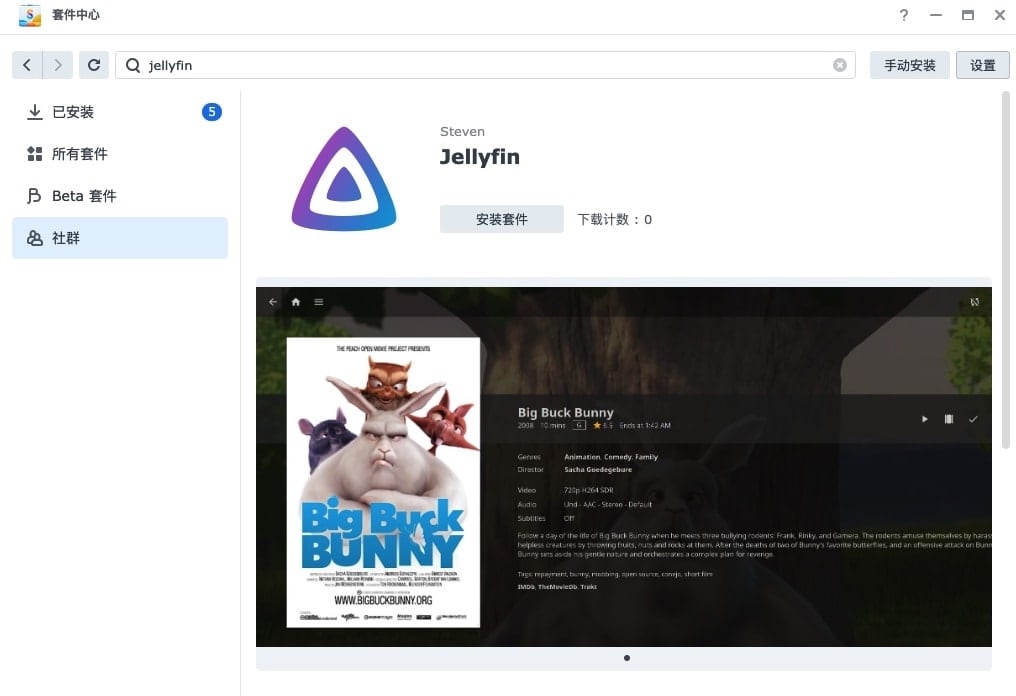Click the Jellyfin logo icon
1016x696 pixels.
pyautogui.click(x=344, y=179)
